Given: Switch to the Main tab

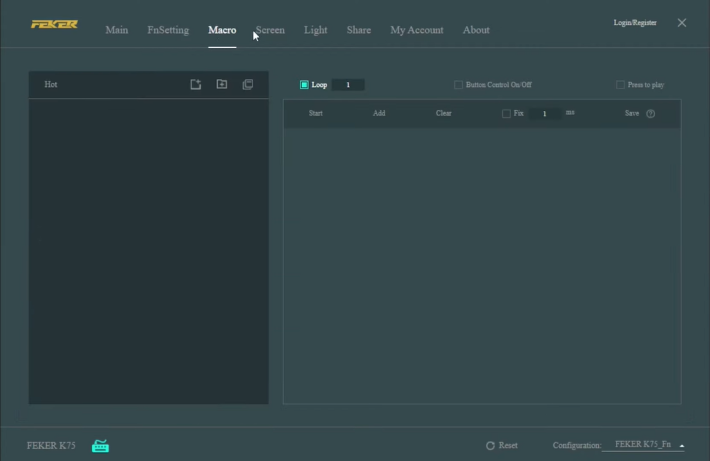Looking at the screenshot, I should 117,30.
